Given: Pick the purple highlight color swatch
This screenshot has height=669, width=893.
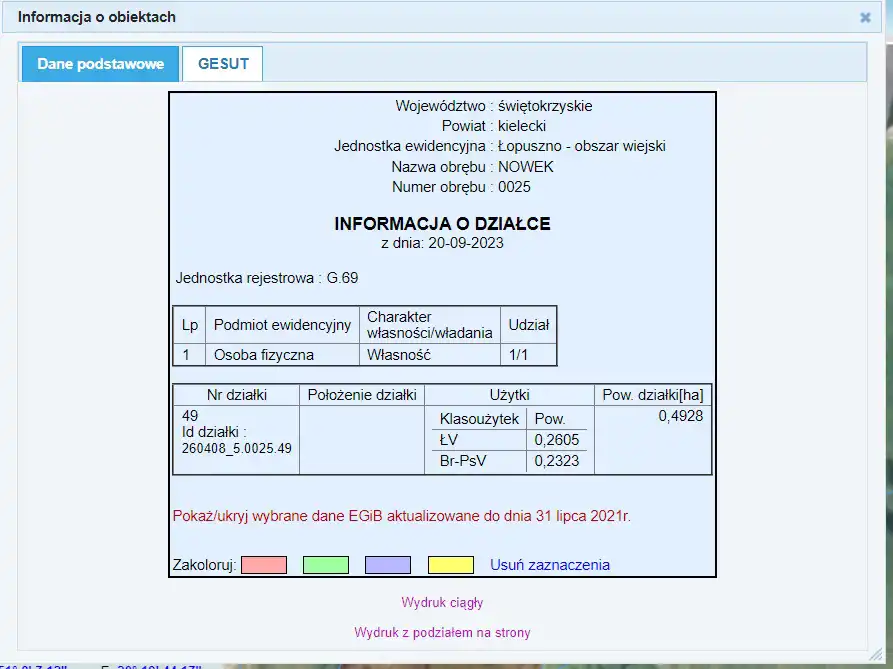Looking at the screenshot, I should [x=388, y=565].
